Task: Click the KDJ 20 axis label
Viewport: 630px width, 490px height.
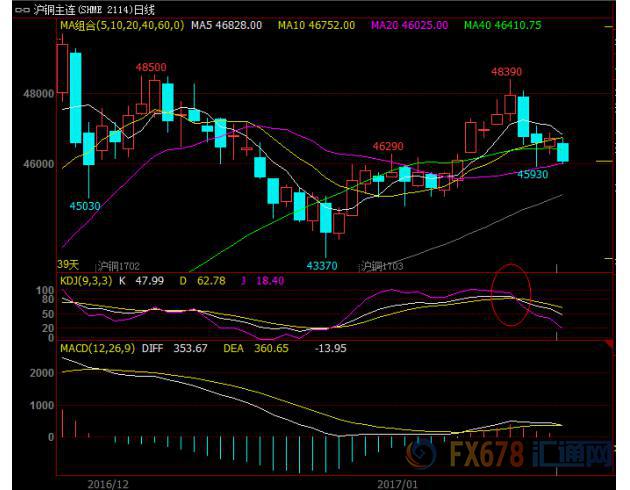Action: coord(48,328)
